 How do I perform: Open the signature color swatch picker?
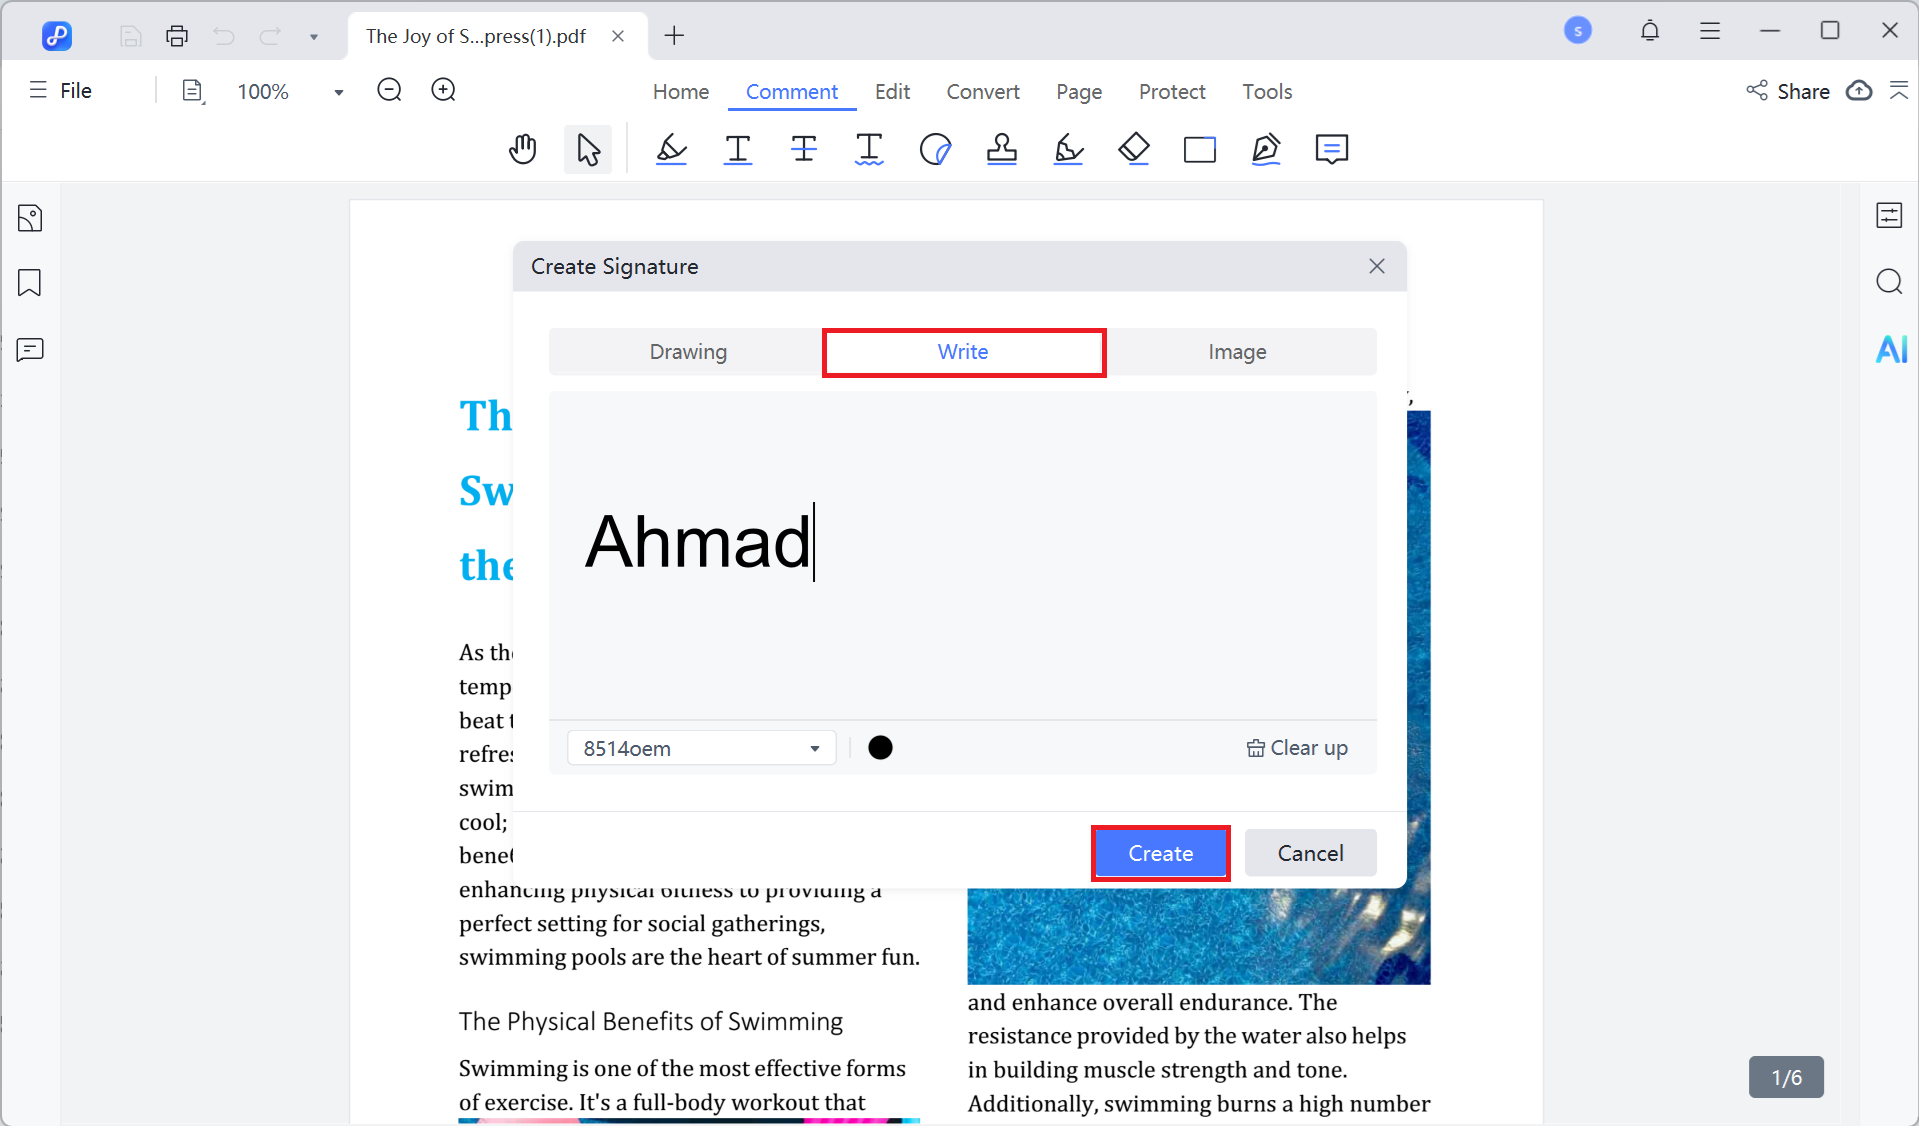[880, 747]
